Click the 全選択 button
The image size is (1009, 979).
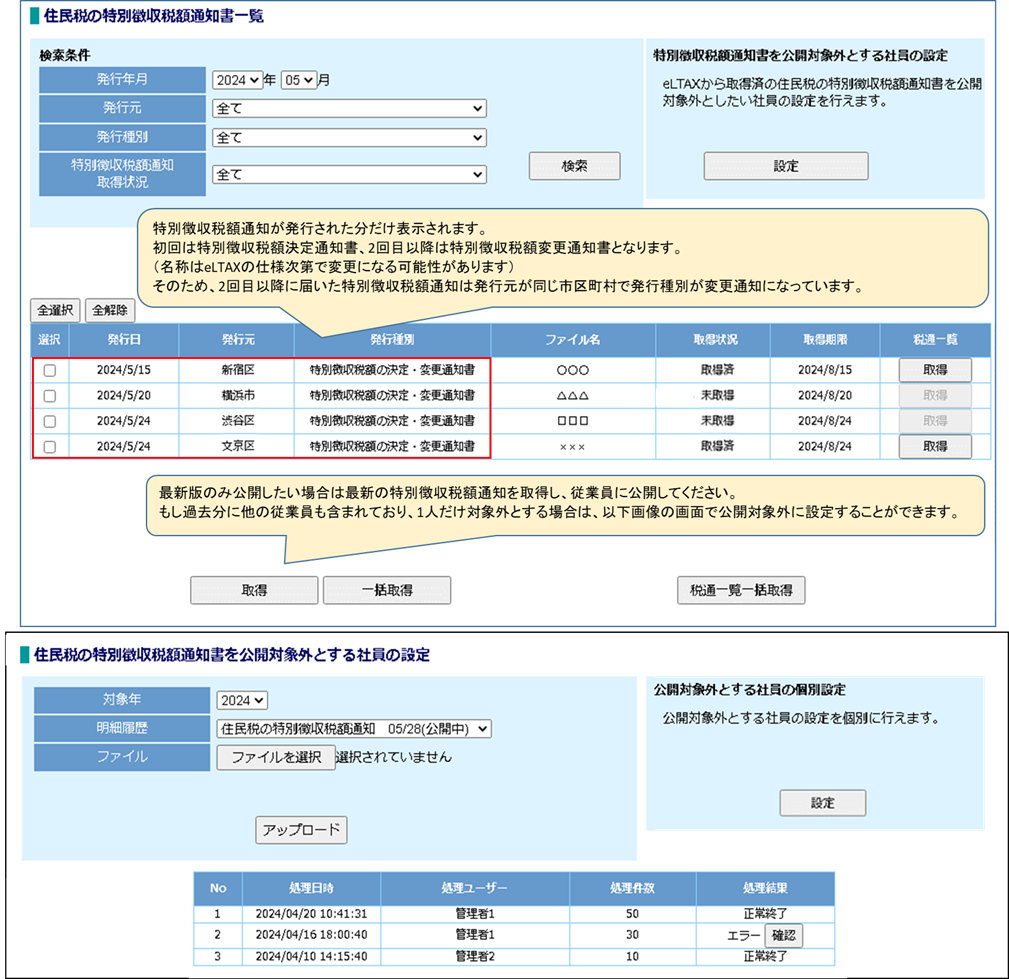(x=54, y=310)
